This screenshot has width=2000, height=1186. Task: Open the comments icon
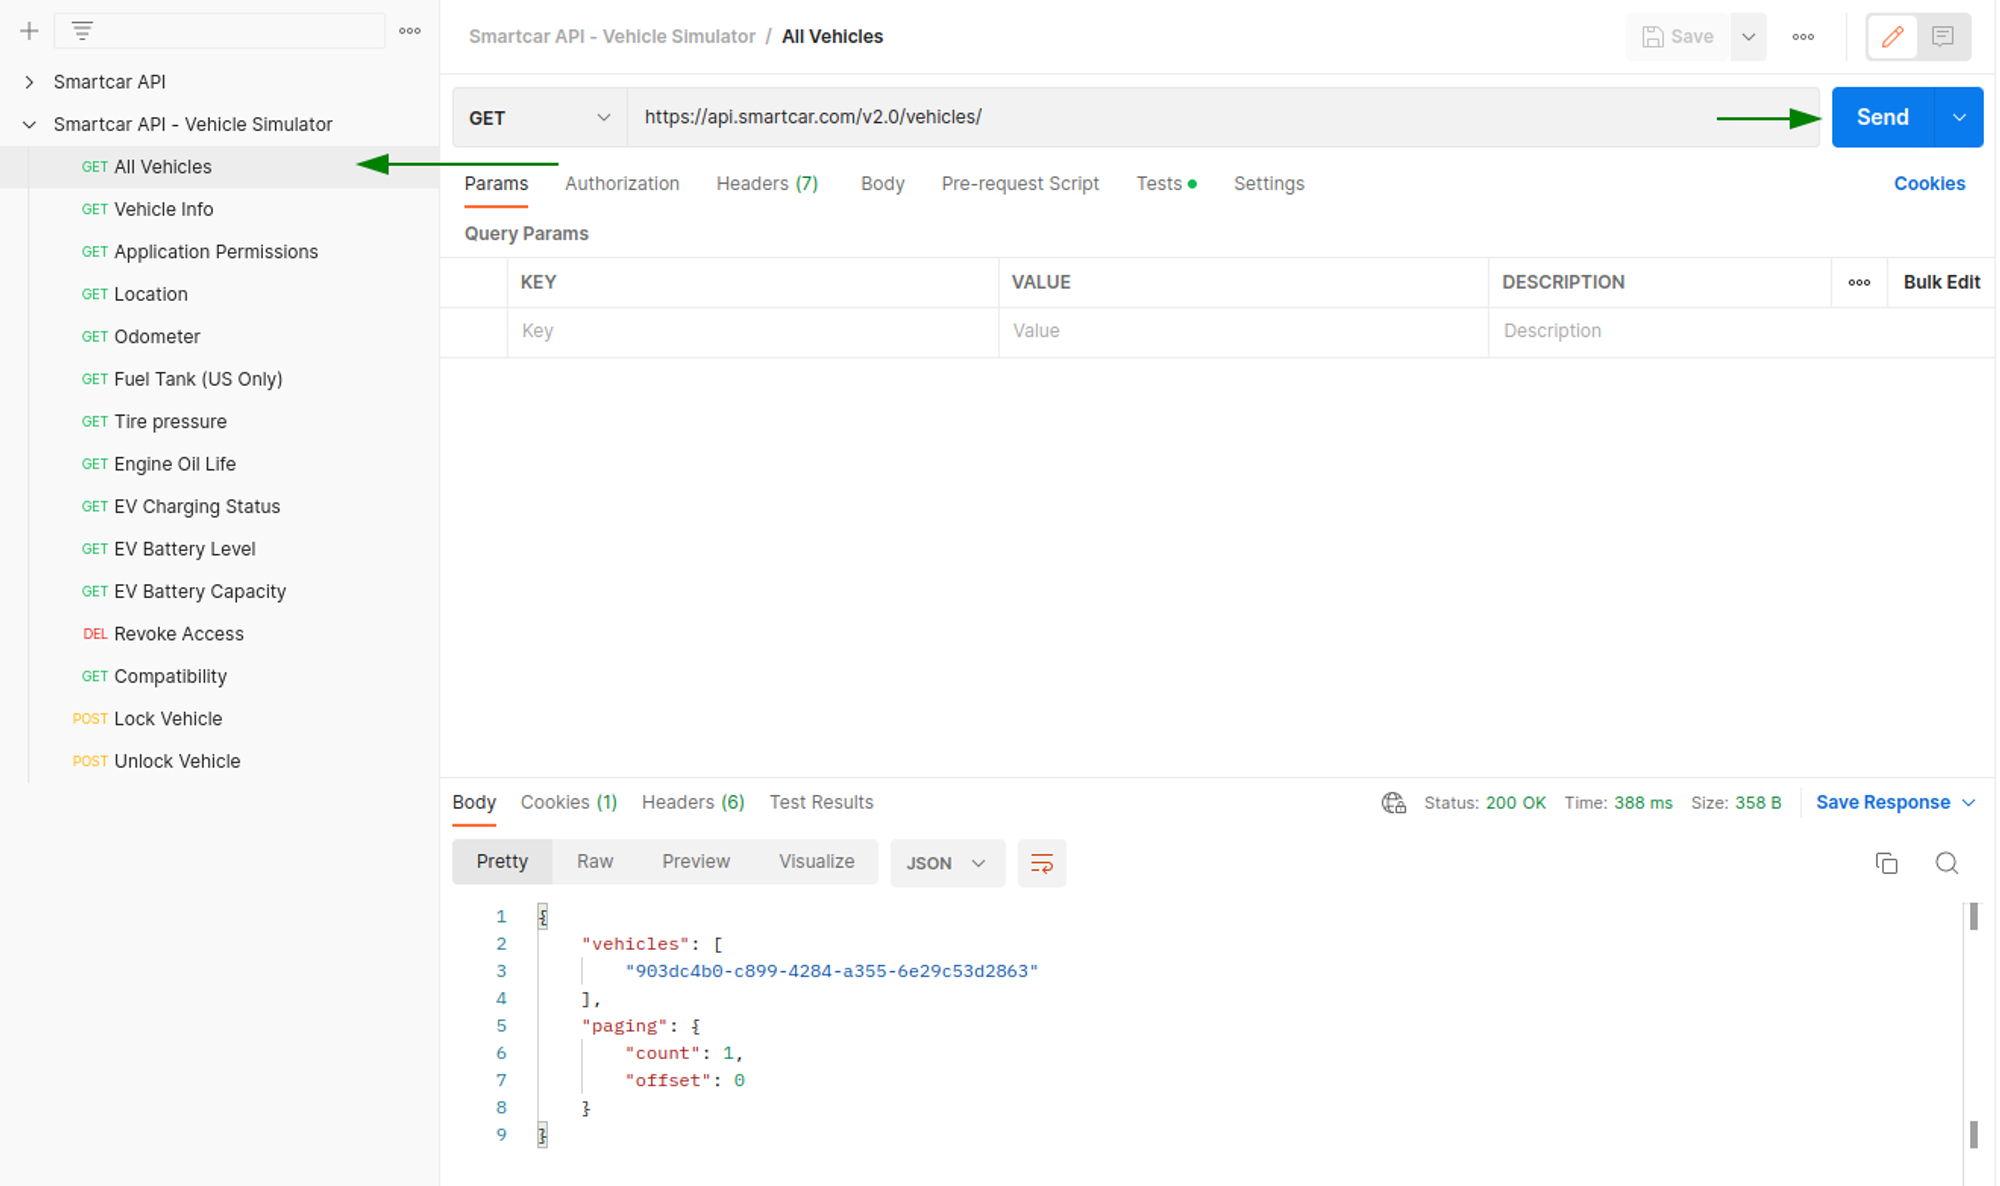1943,37
